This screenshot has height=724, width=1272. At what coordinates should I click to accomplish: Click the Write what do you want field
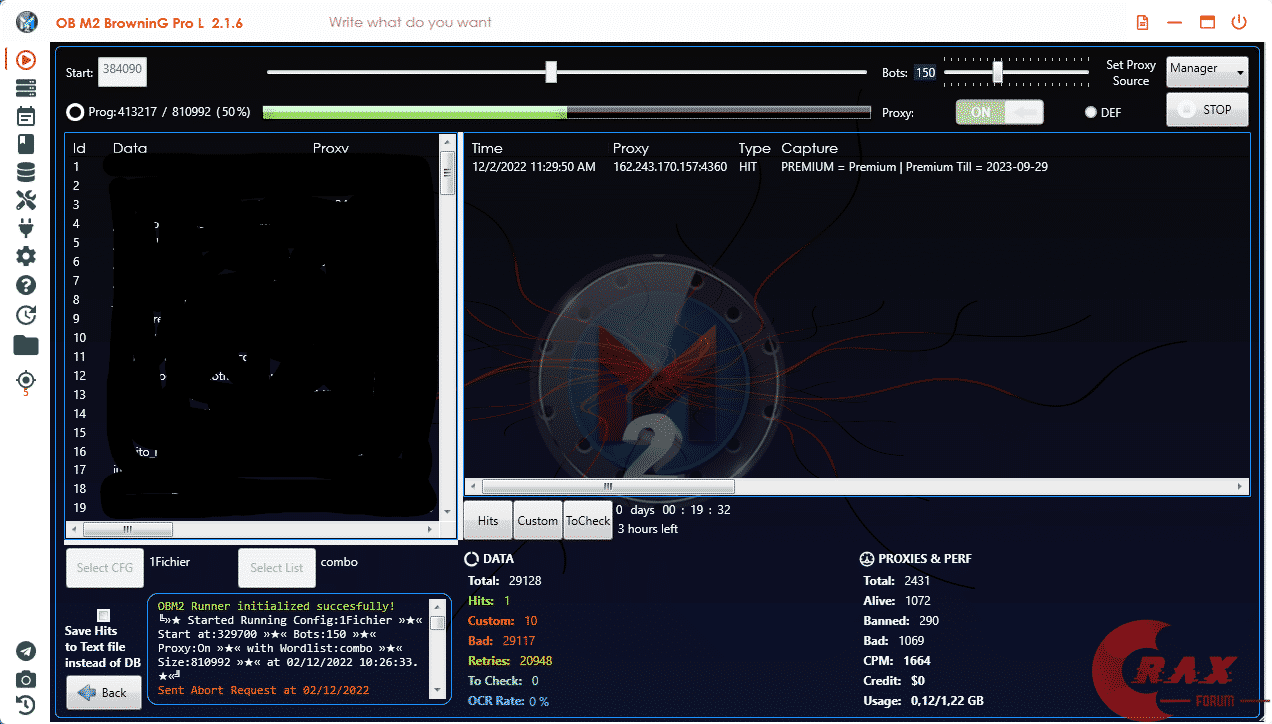(x=410, y=22)
